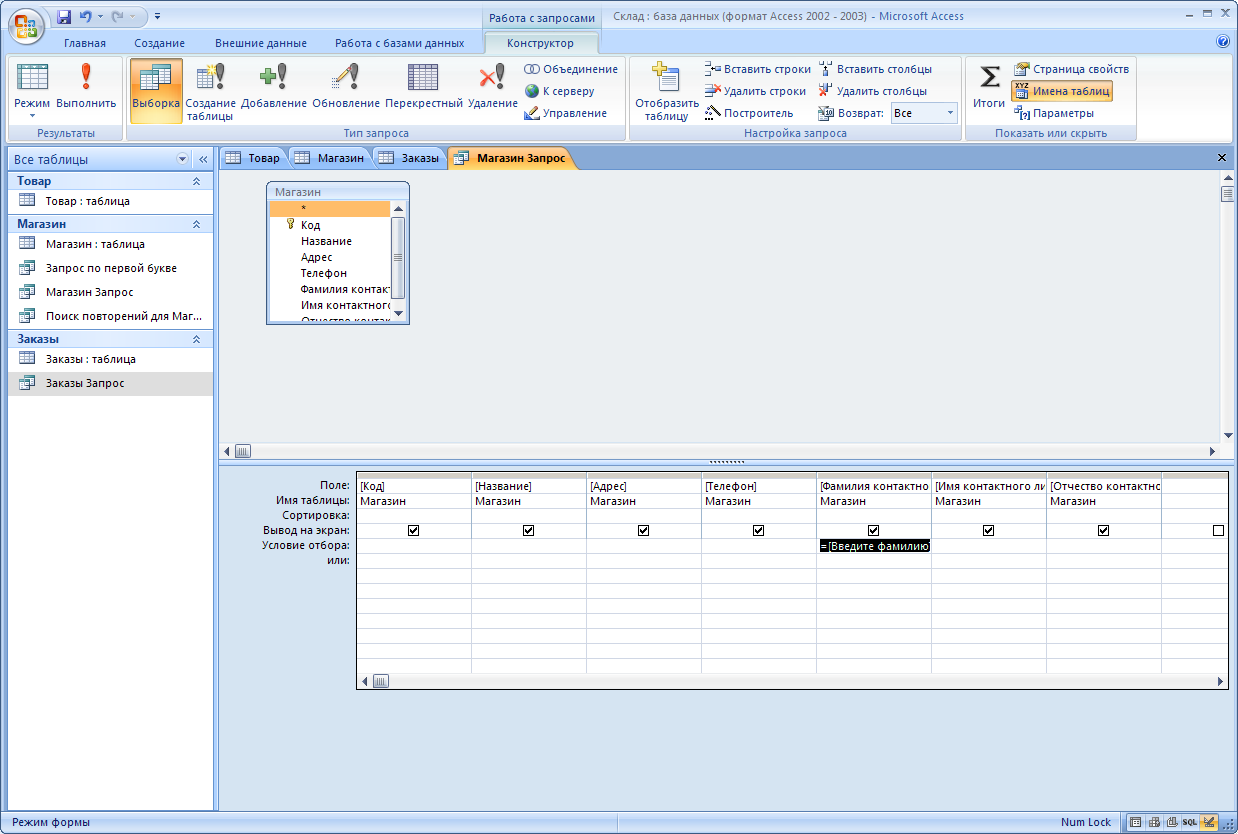This screenshot has width=1238, height=834.
Task: Collapse the navigation pane with double chevron
Action: click(x=202, y=159)
